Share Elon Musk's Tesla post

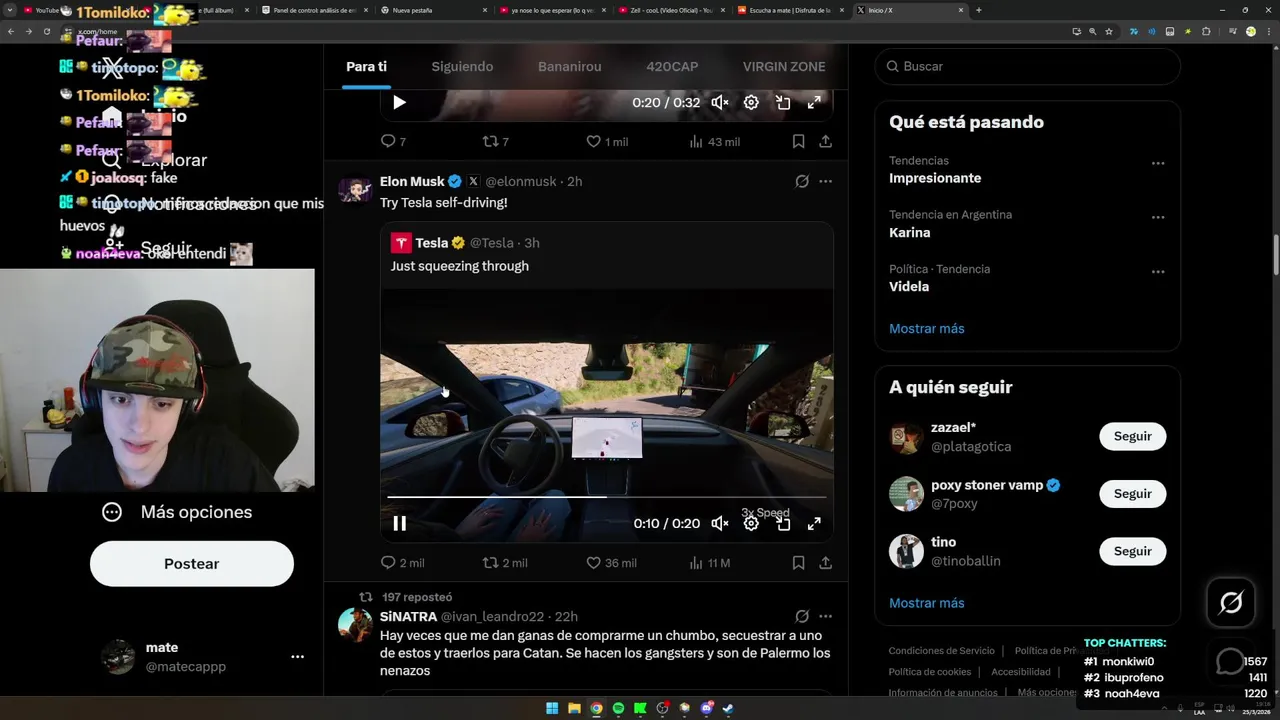tap(825, 563)
